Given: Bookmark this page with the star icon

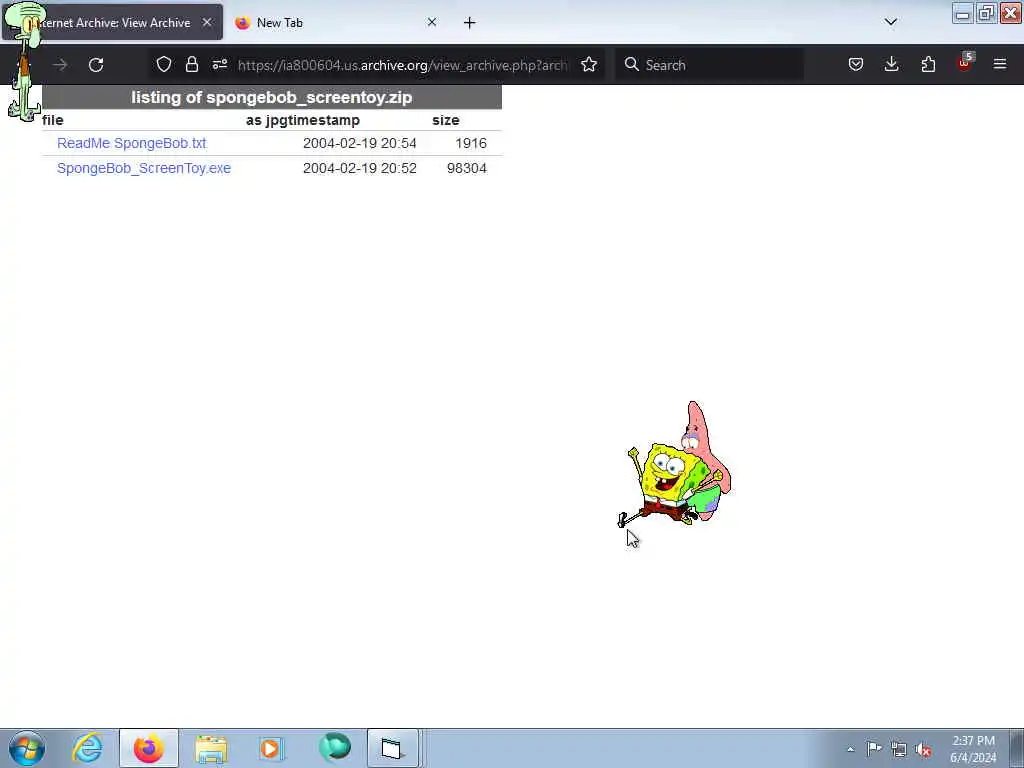Looking at the screenshot, I should click(x=589, y=64).
